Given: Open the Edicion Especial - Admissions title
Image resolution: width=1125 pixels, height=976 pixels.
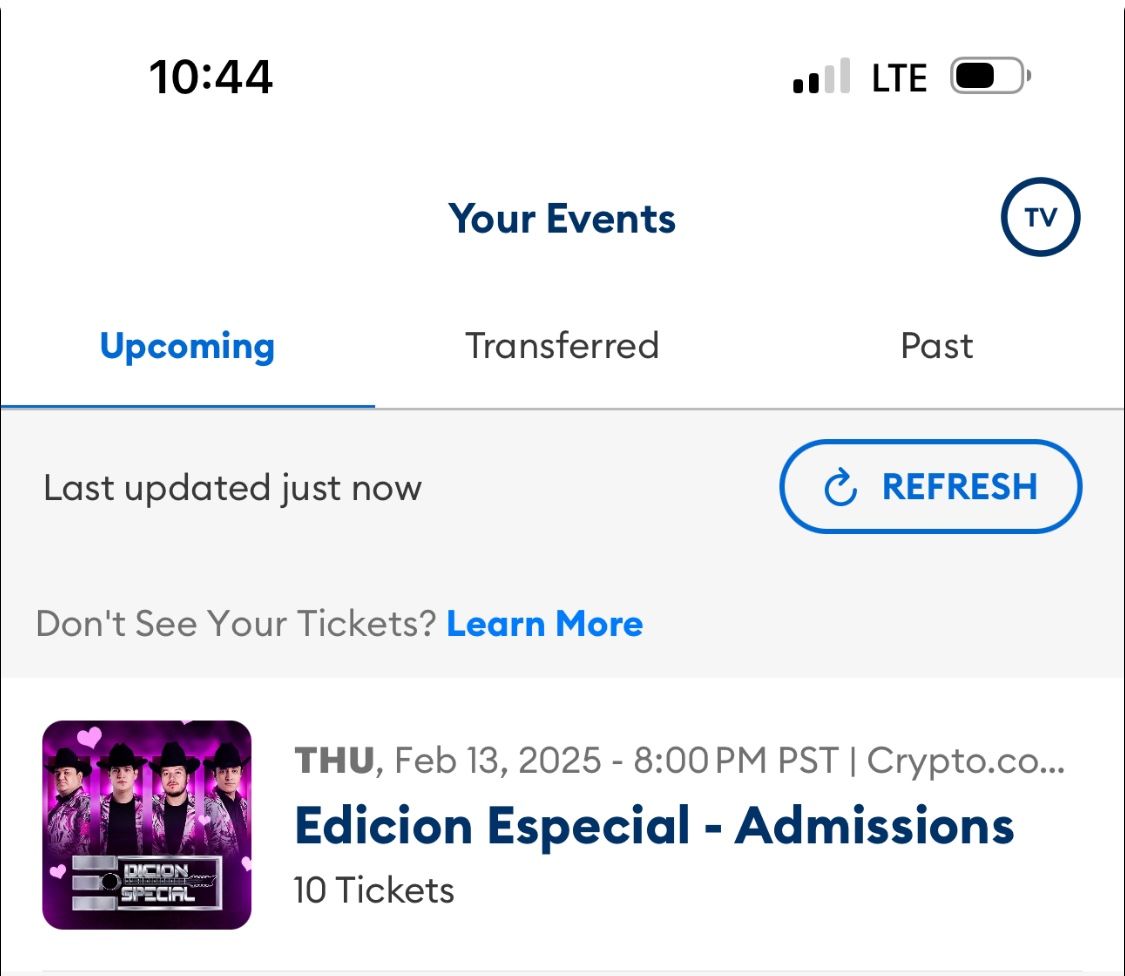Looking at the screenshot, I should coord(654,826).
